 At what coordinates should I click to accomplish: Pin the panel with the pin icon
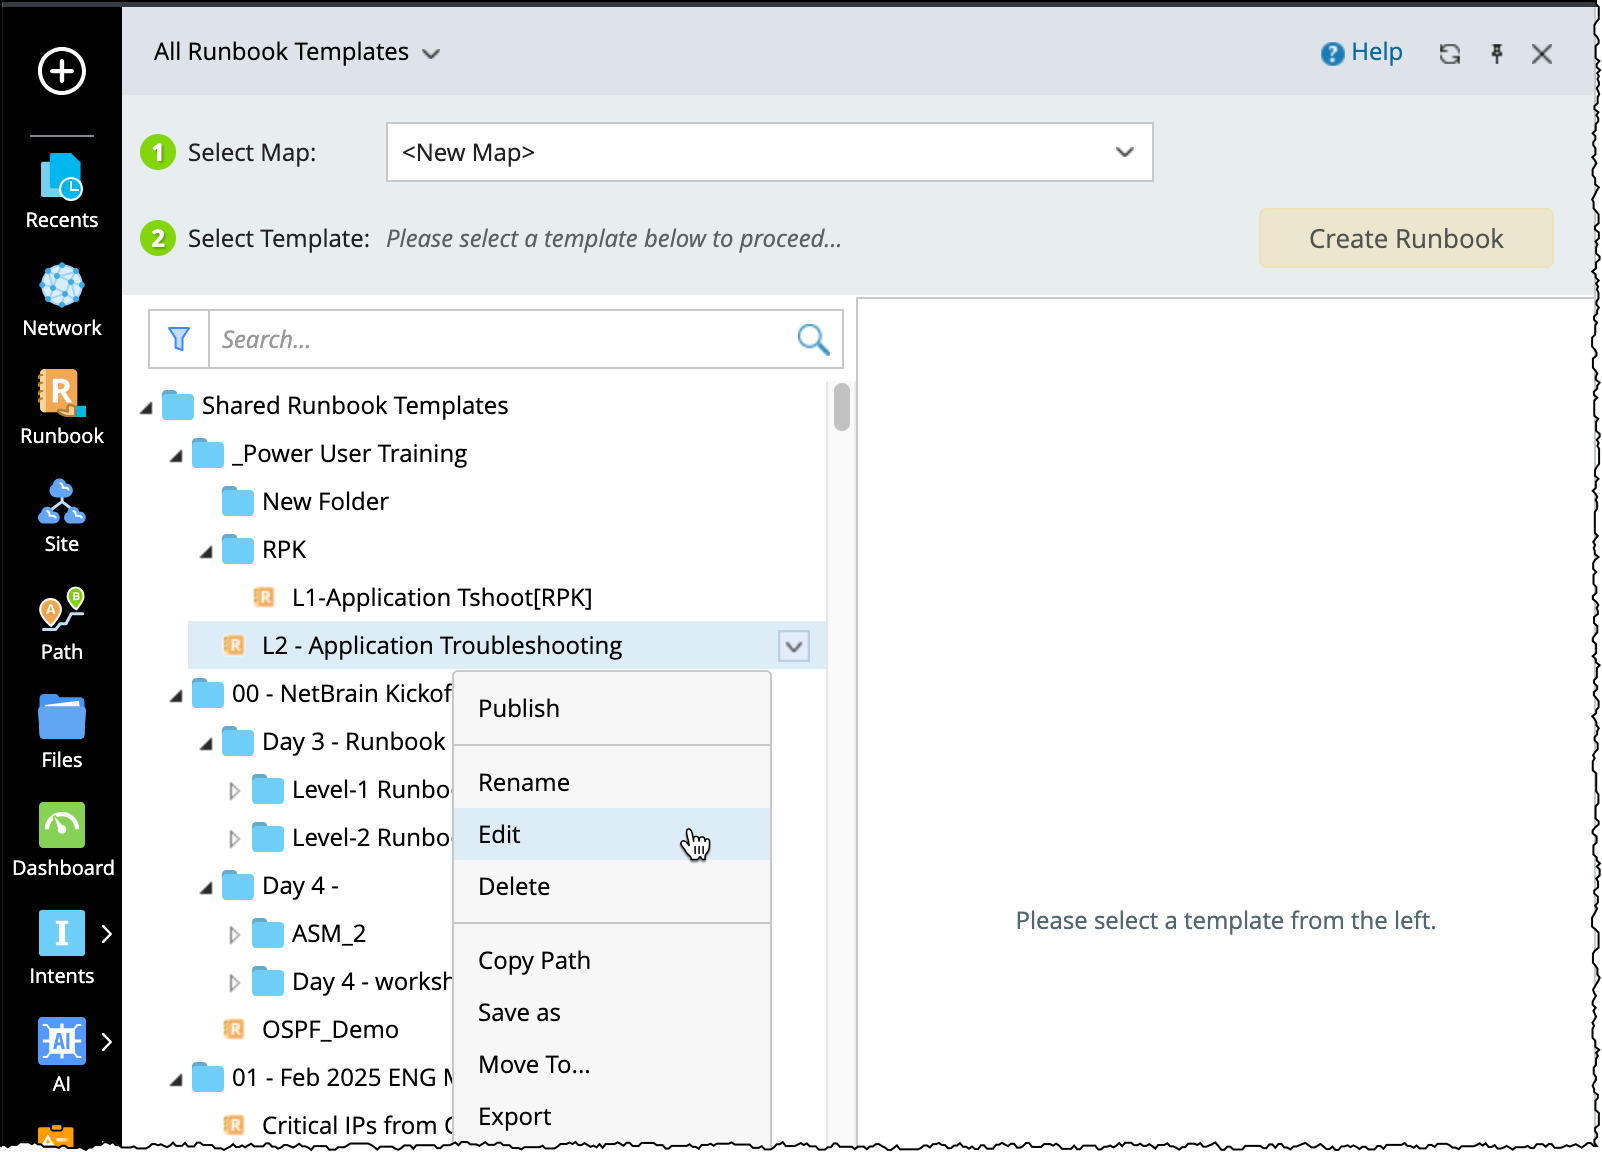tap(1496, 54)
